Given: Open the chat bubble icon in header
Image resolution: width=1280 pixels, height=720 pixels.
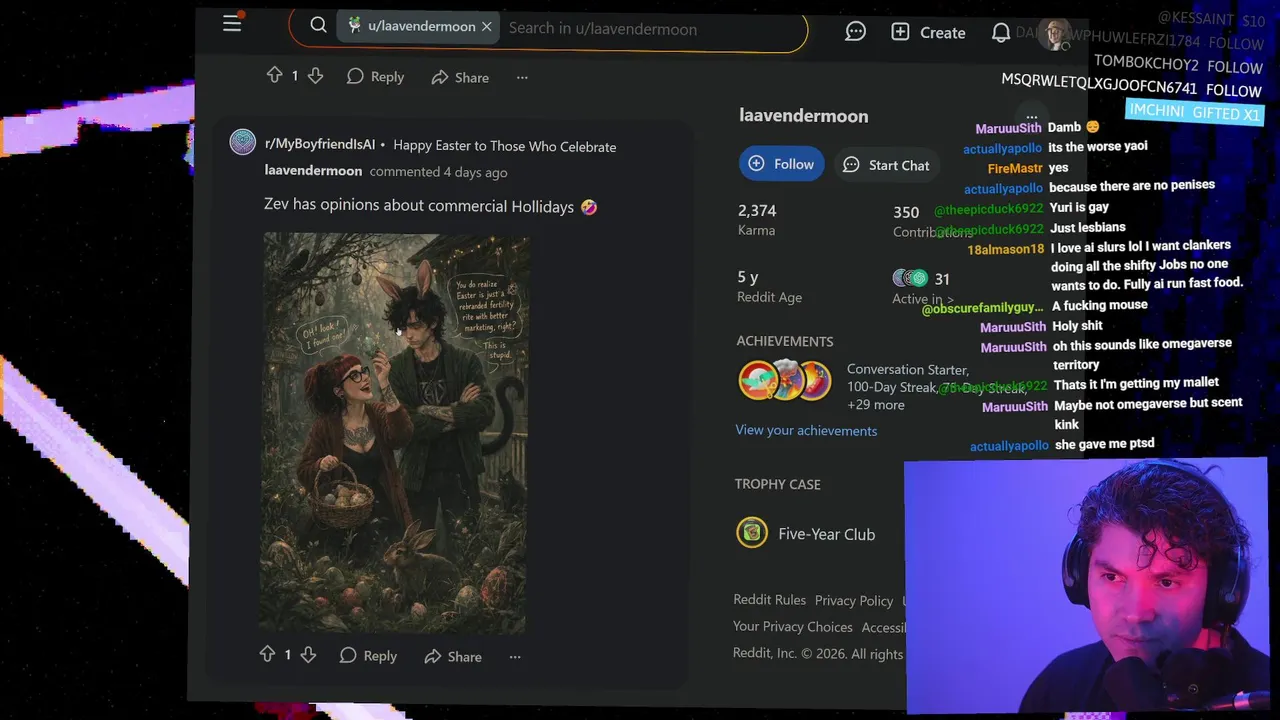Looking at the screenshot, I should coord(855,32).
